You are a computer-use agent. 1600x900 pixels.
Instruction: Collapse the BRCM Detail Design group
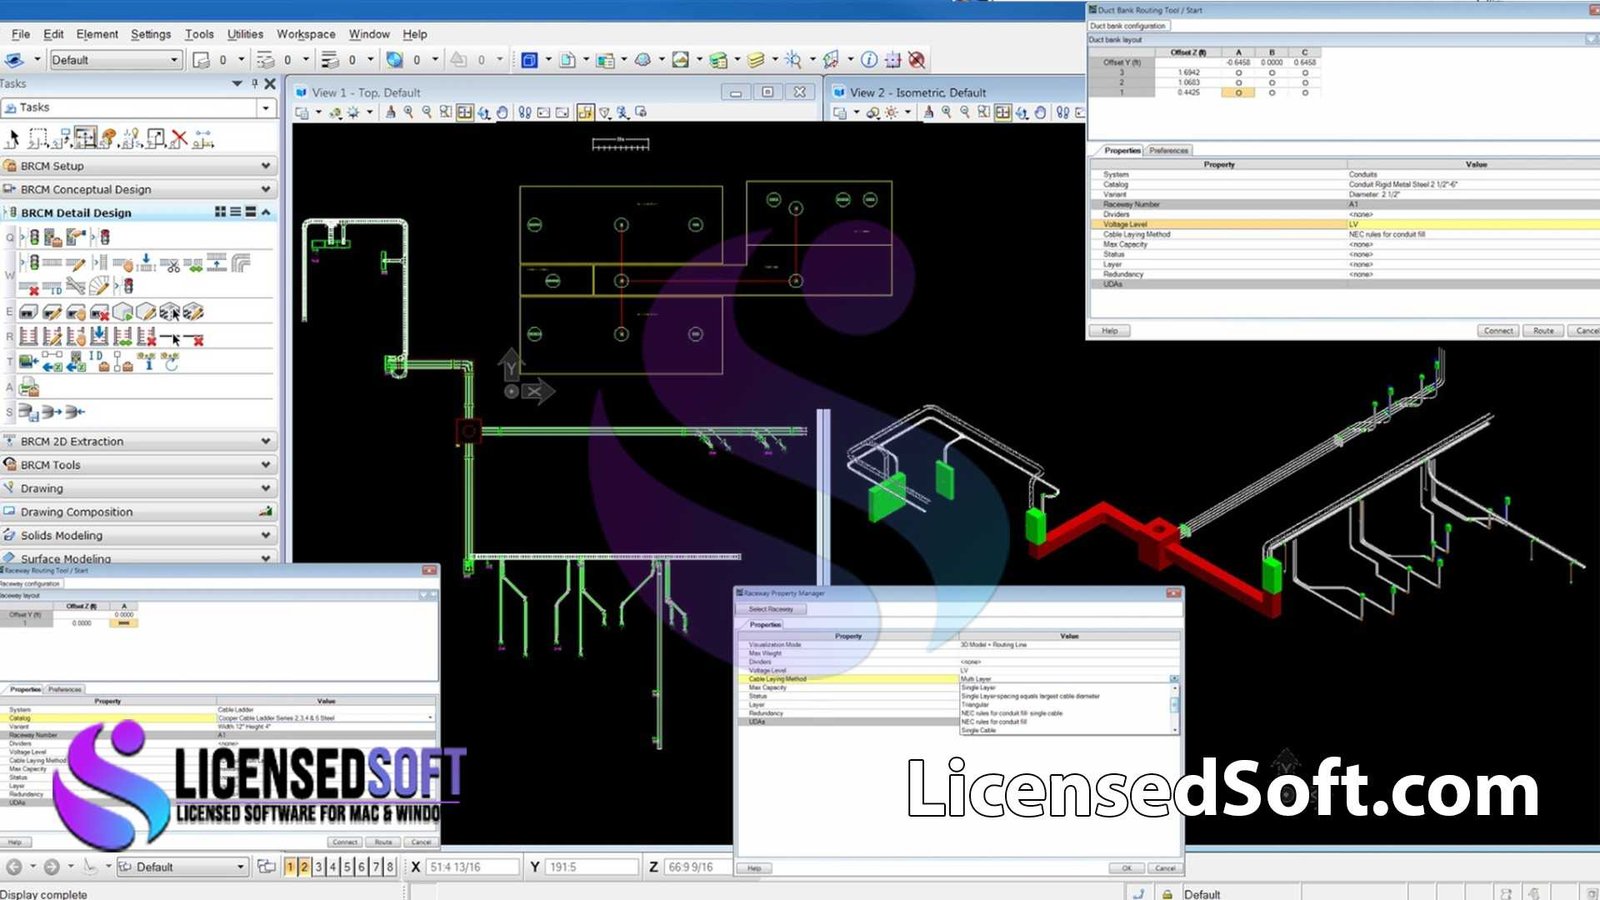point(265,212)
